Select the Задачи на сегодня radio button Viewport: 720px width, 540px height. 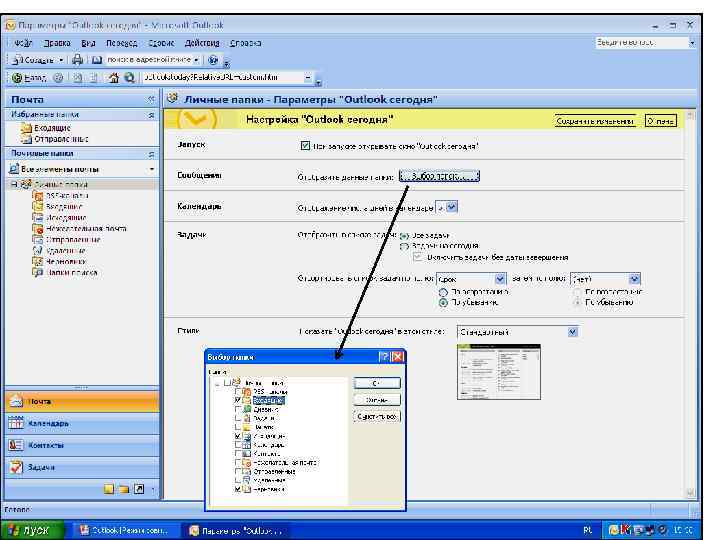[x=404, y=247]
